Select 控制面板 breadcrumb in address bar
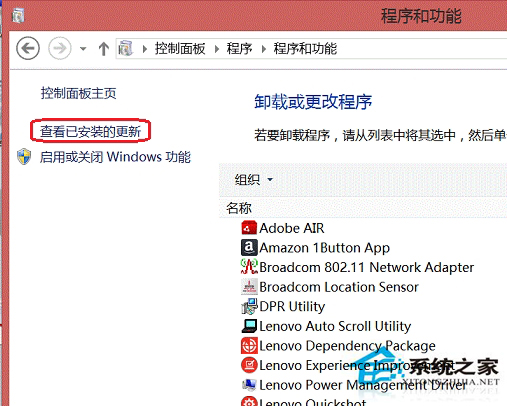This screenshot has width=507, height=406. (x=180, y=49)
